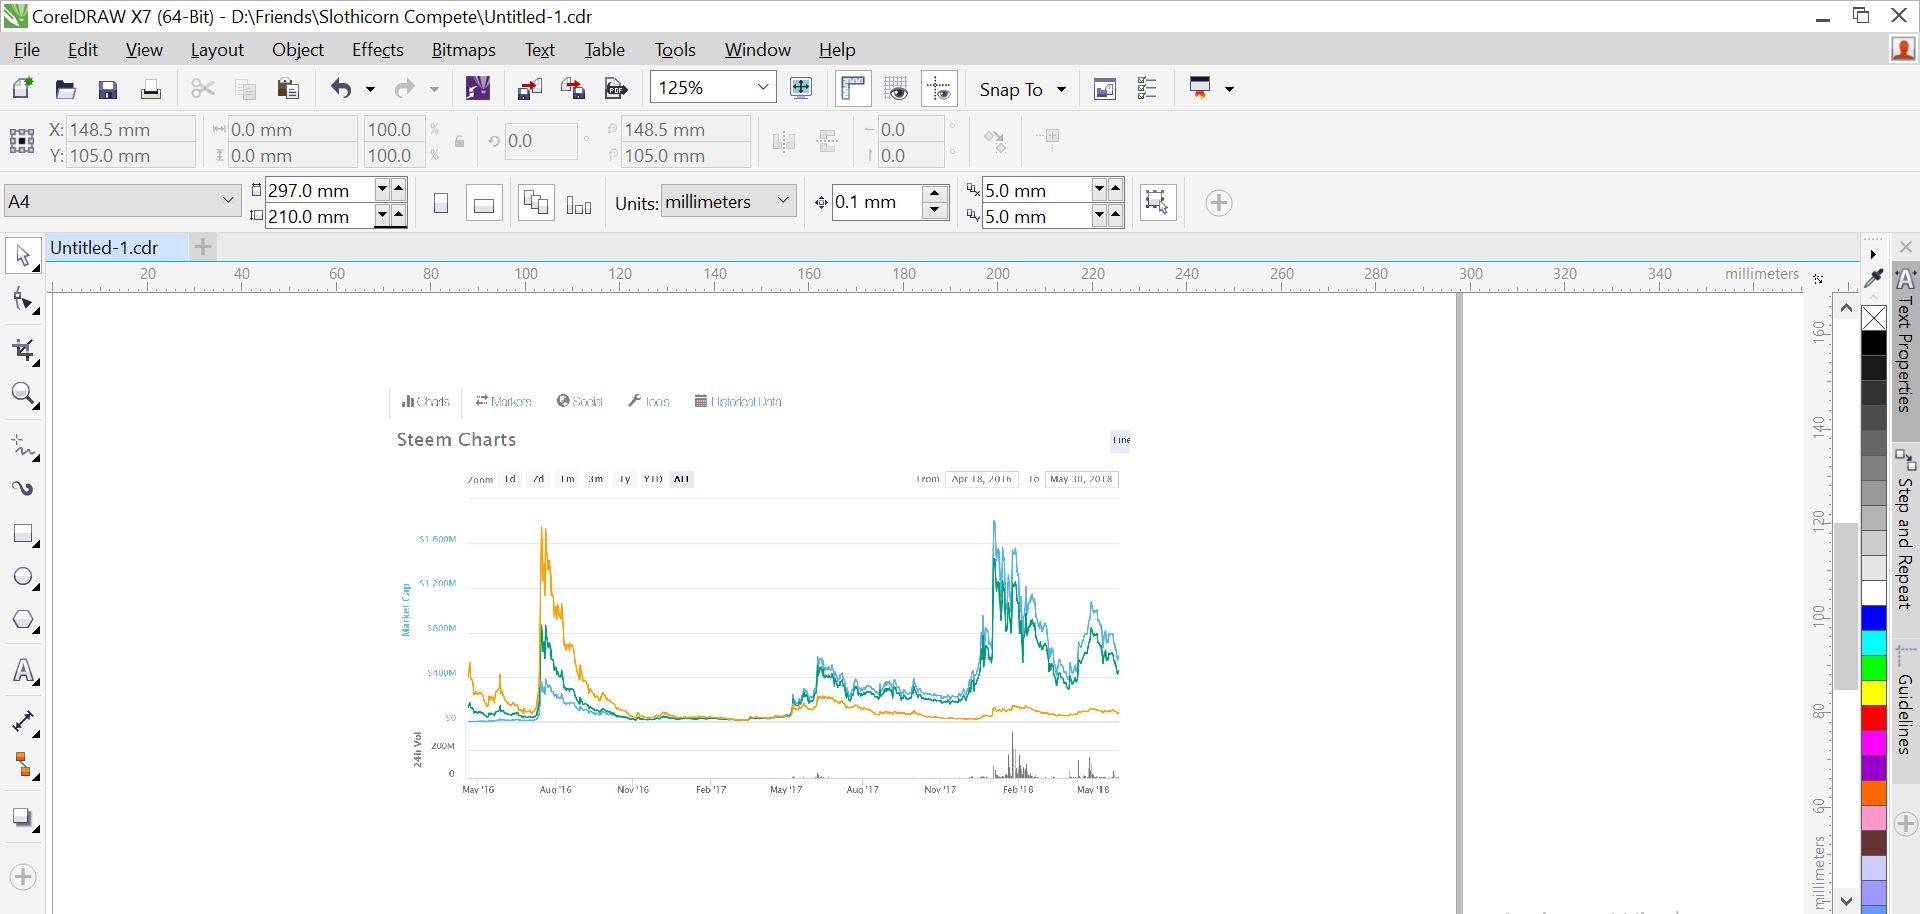Add a quick customize property bar item

click(x=1218, y=203)
